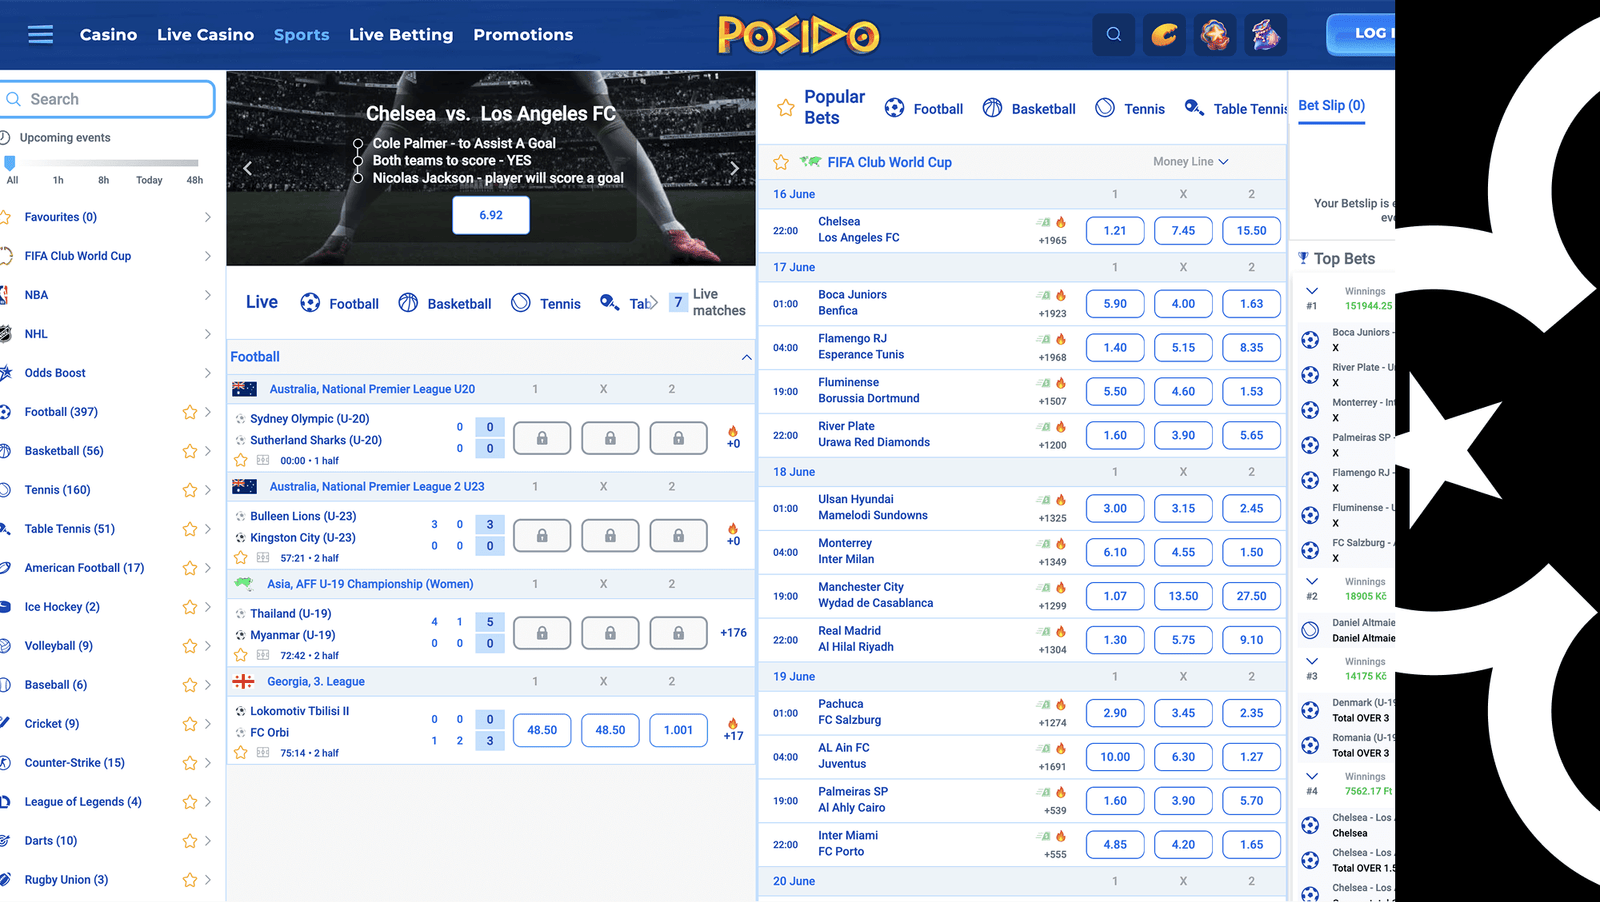Expand the NBA sidebar item
Screen dimensions: 1600x902
pos(207,295)
